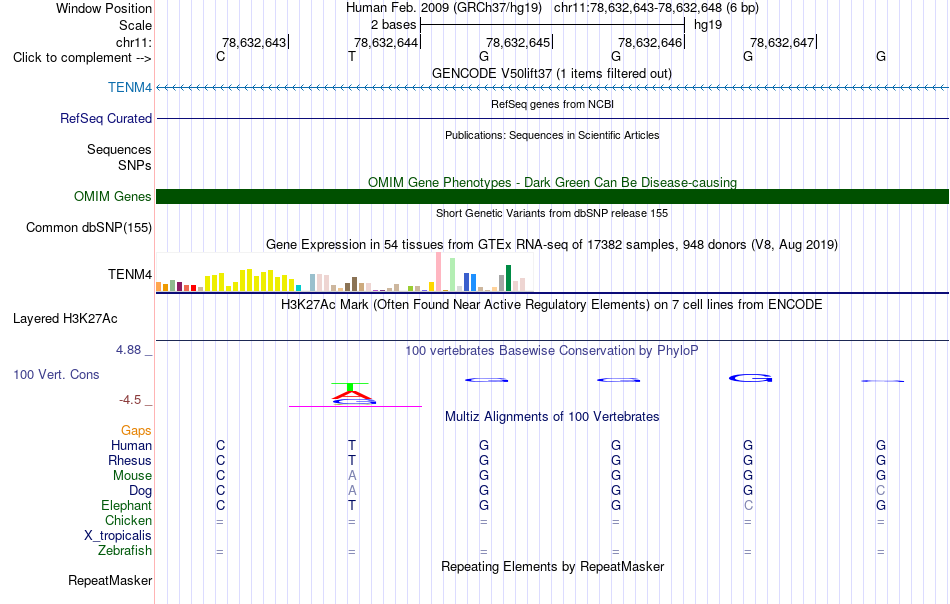The height and width of the screenshot is (604, 950).
Task: Click 'Click to complement -->' label
Action: click(x=82, y=58)
